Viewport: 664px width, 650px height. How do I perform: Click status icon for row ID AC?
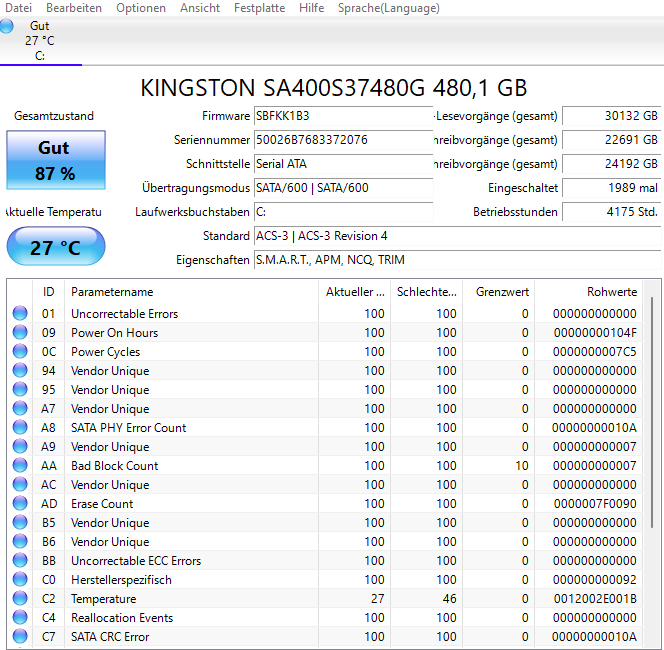pos(20,484)
